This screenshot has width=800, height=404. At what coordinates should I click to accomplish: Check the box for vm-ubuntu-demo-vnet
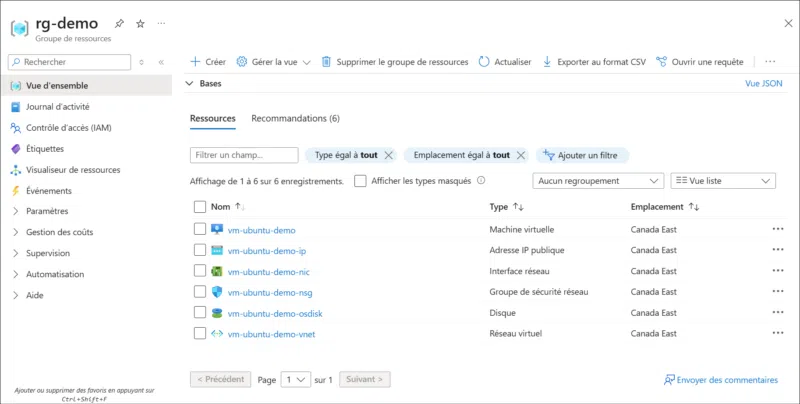pos(200,334)
